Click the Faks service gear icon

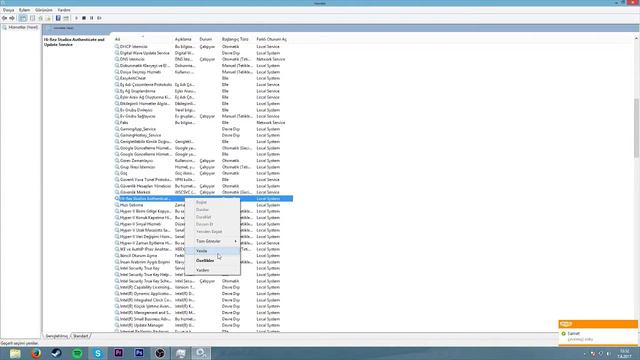pos(117,122)
